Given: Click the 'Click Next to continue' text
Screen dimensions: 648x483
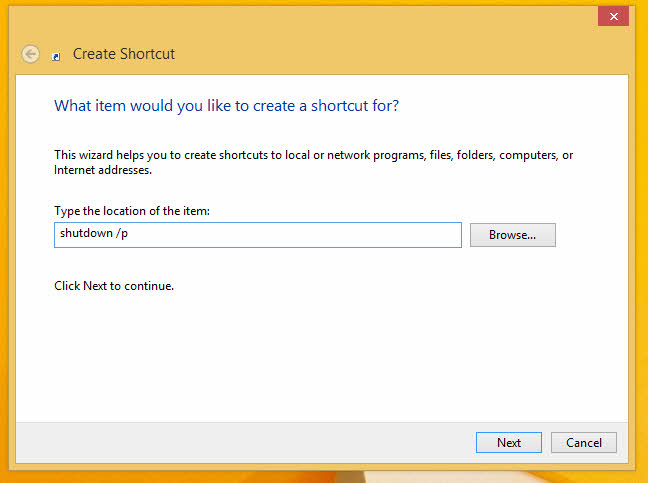Looking at the screenshot, I should click(114, 286).
